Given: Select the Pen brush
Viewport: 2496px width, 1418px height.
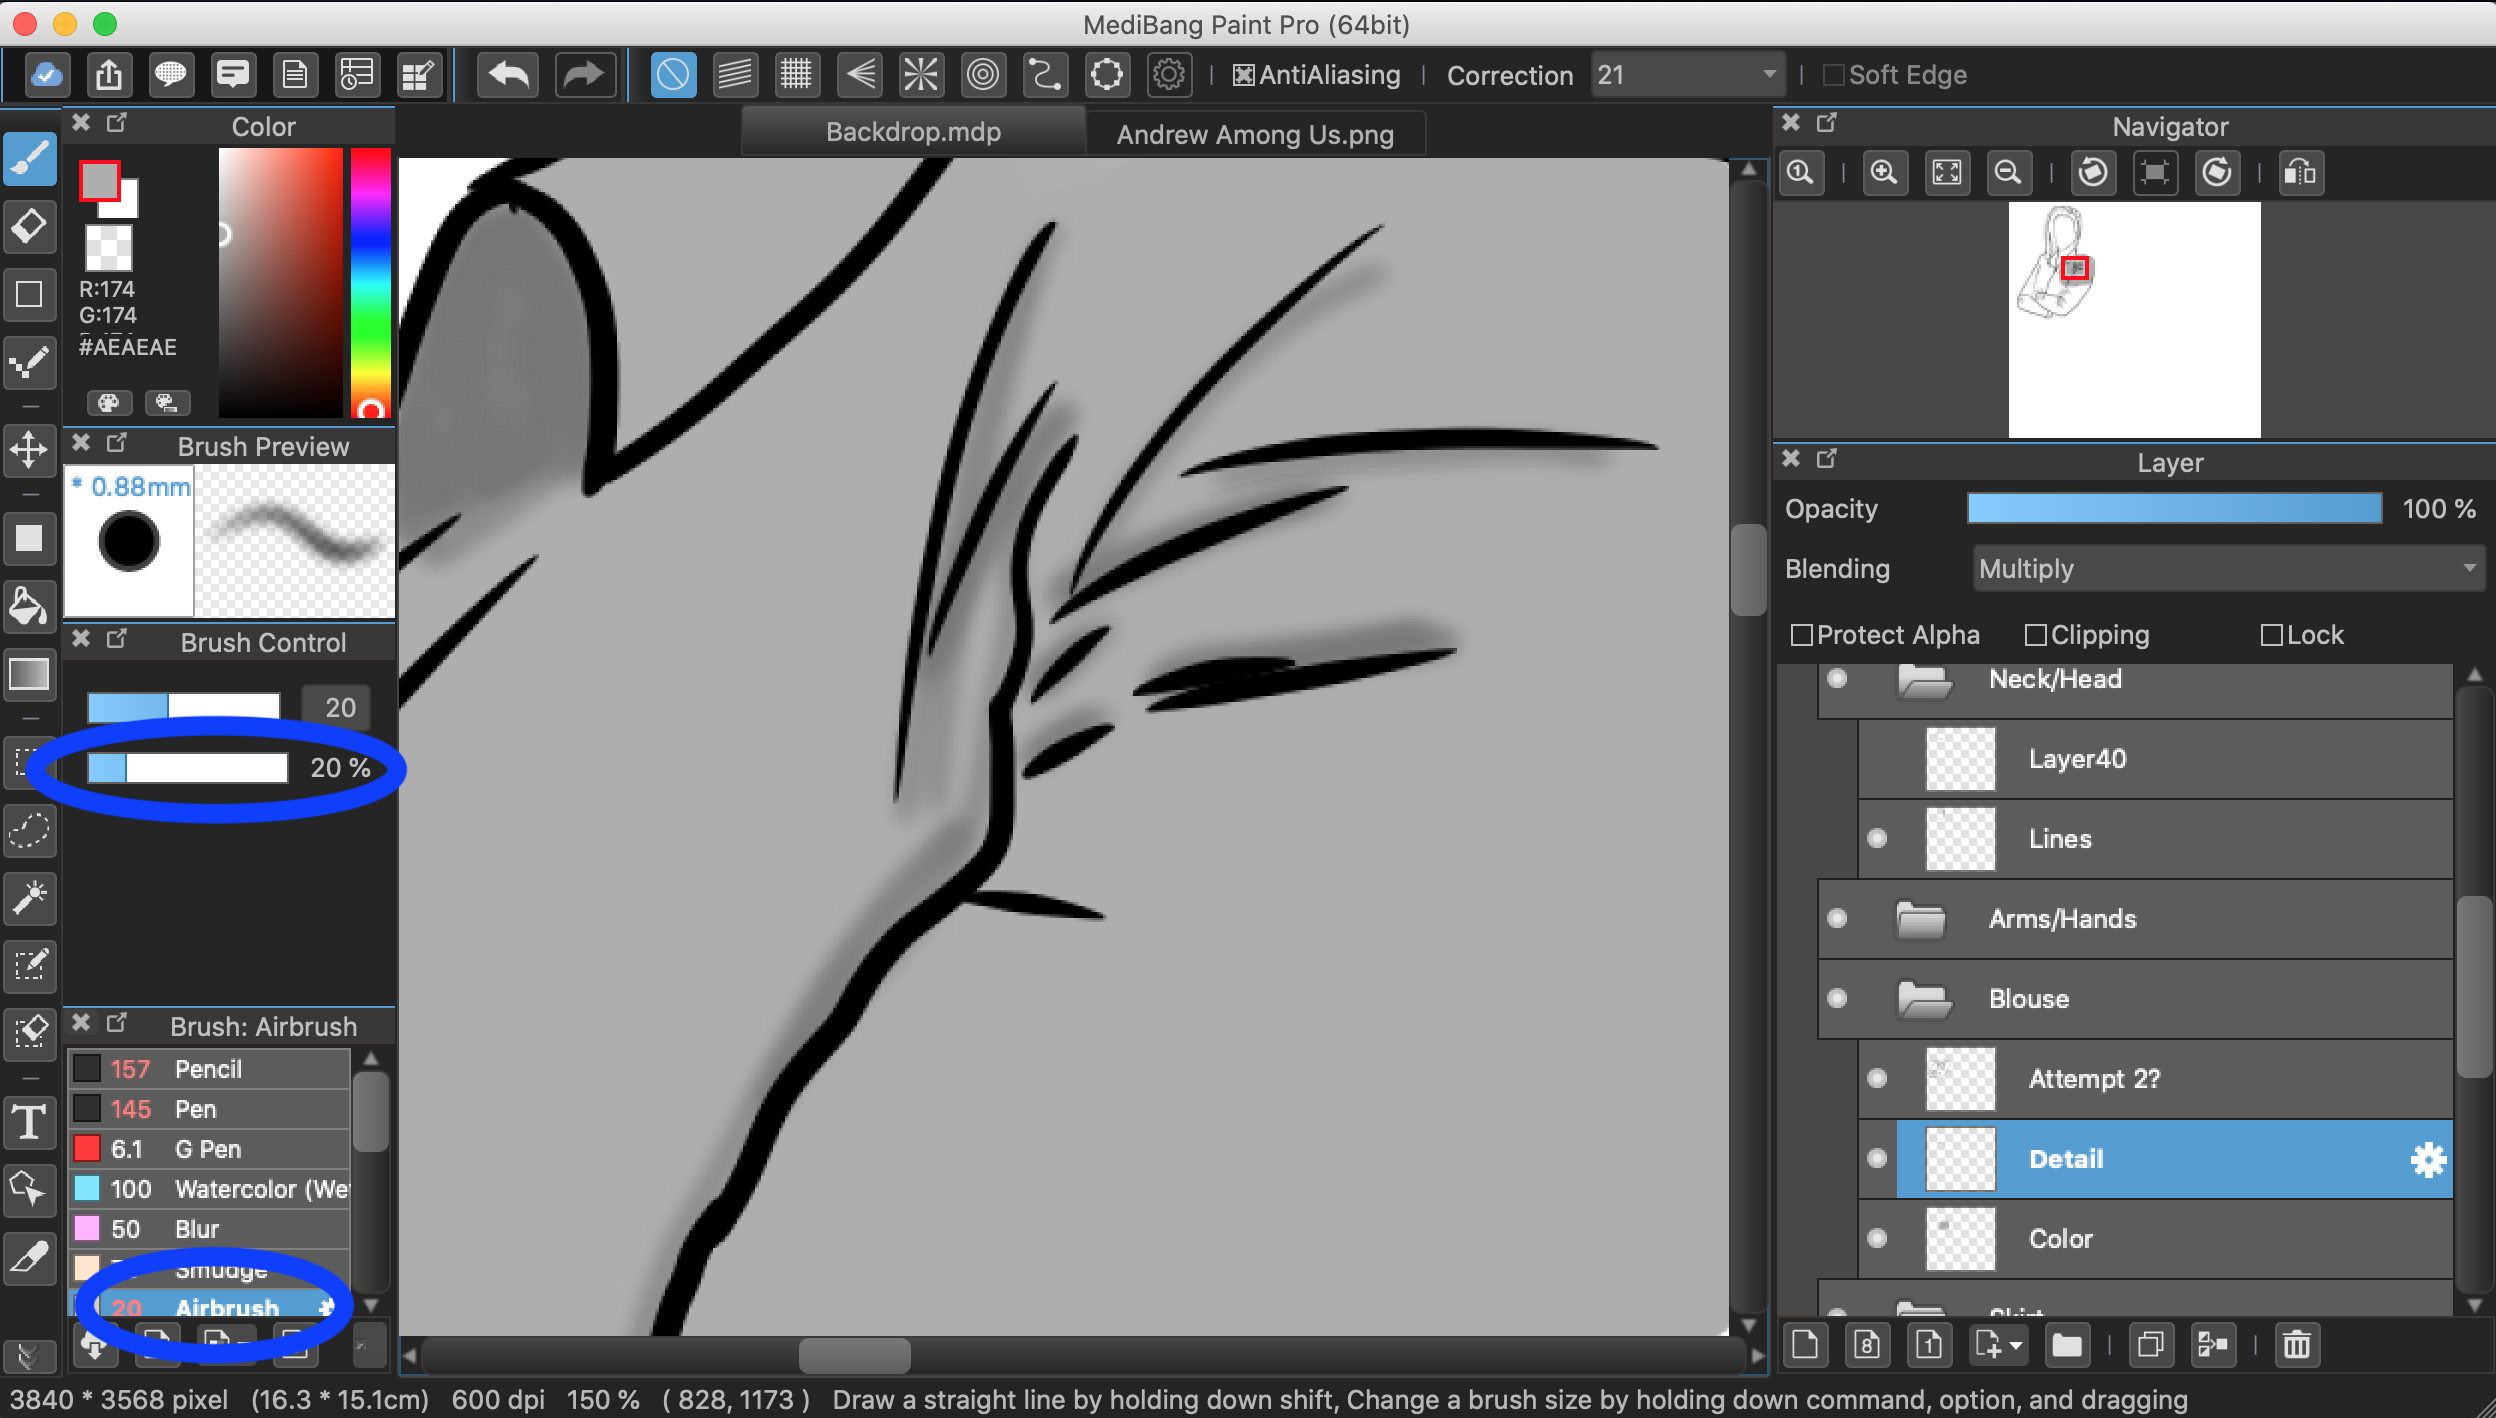Looking at the screenshot, I should (209, 1109).
